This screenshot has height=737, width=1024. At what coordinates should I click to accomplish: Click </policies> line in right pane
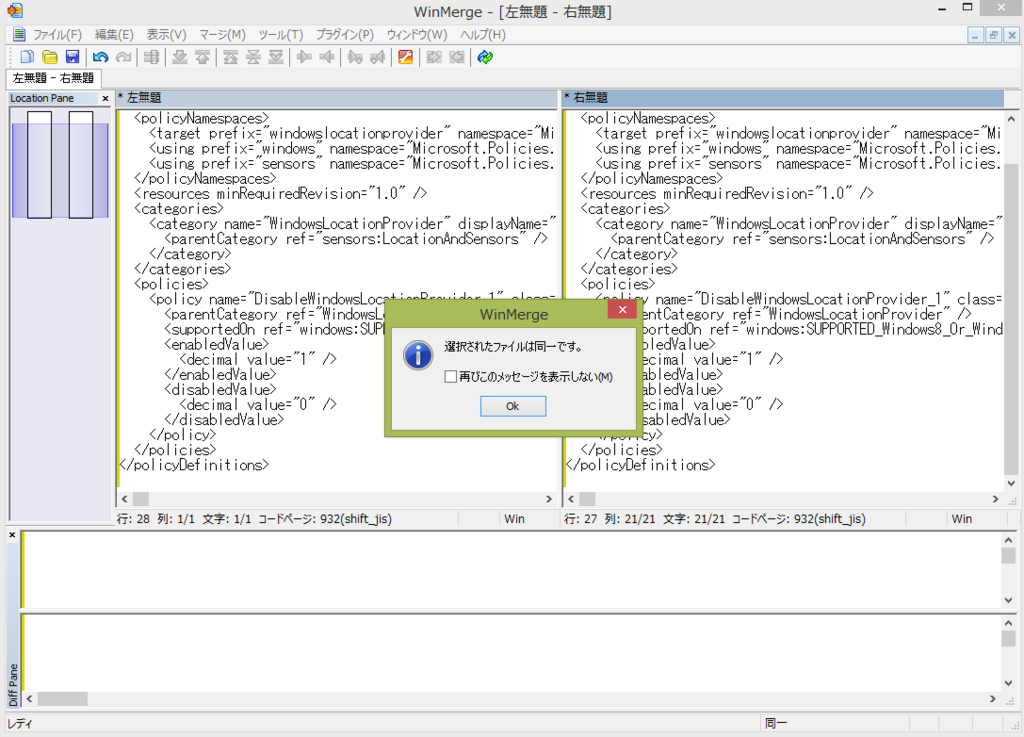[x=621, y=450]
